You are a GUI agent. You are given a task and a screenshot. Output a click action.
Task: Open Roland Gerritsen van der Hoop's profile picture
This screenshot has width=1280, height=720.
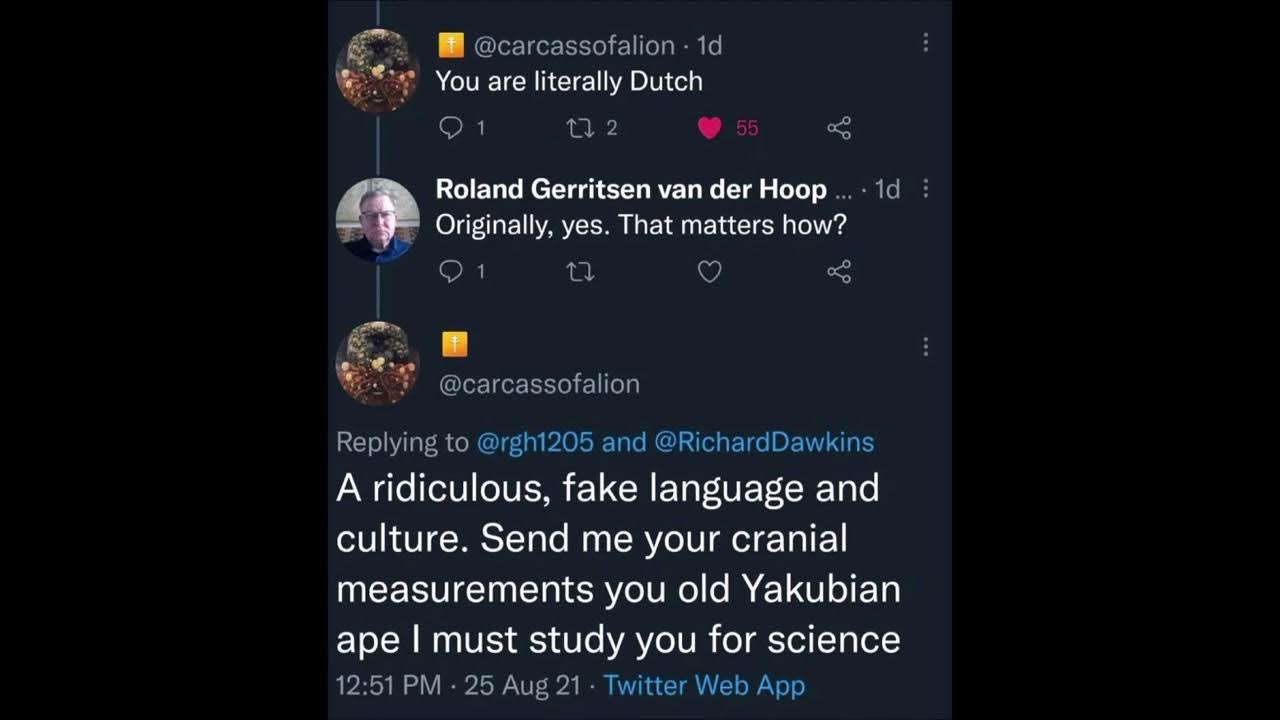click(x=377, y=219)
